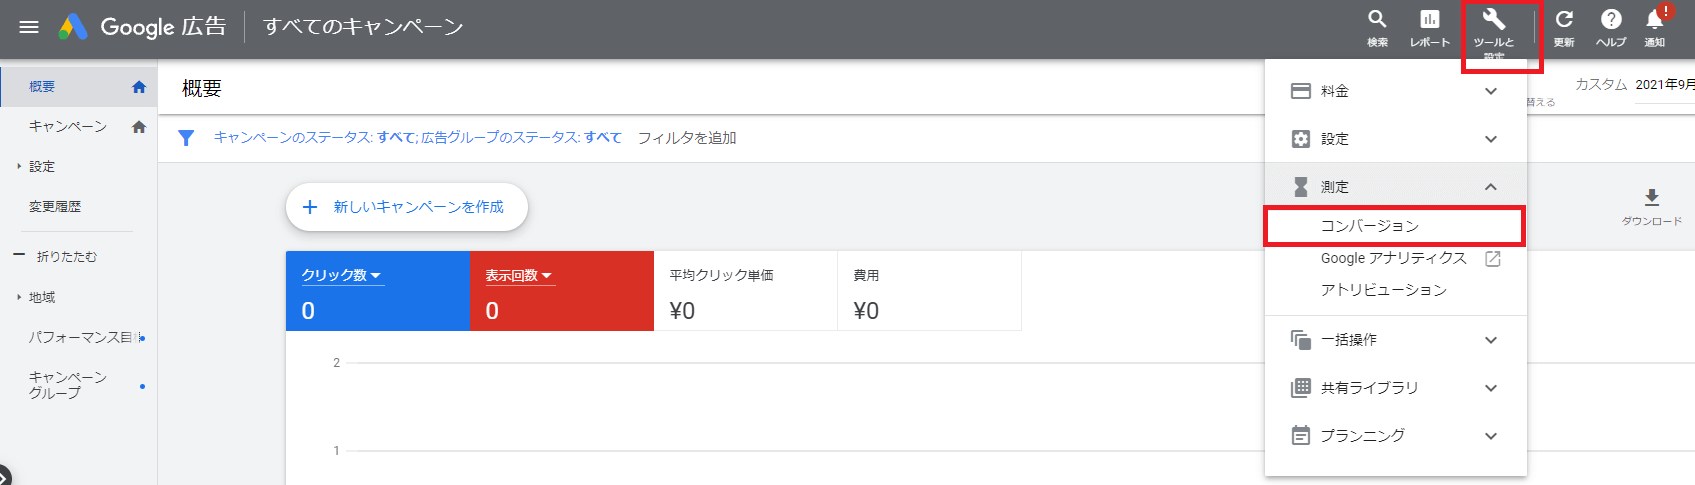The width and height of the screenshot is (1695, 485).
Task: Select the 費用 metric card
Action: pyautogui.click(x=929, y=291)
